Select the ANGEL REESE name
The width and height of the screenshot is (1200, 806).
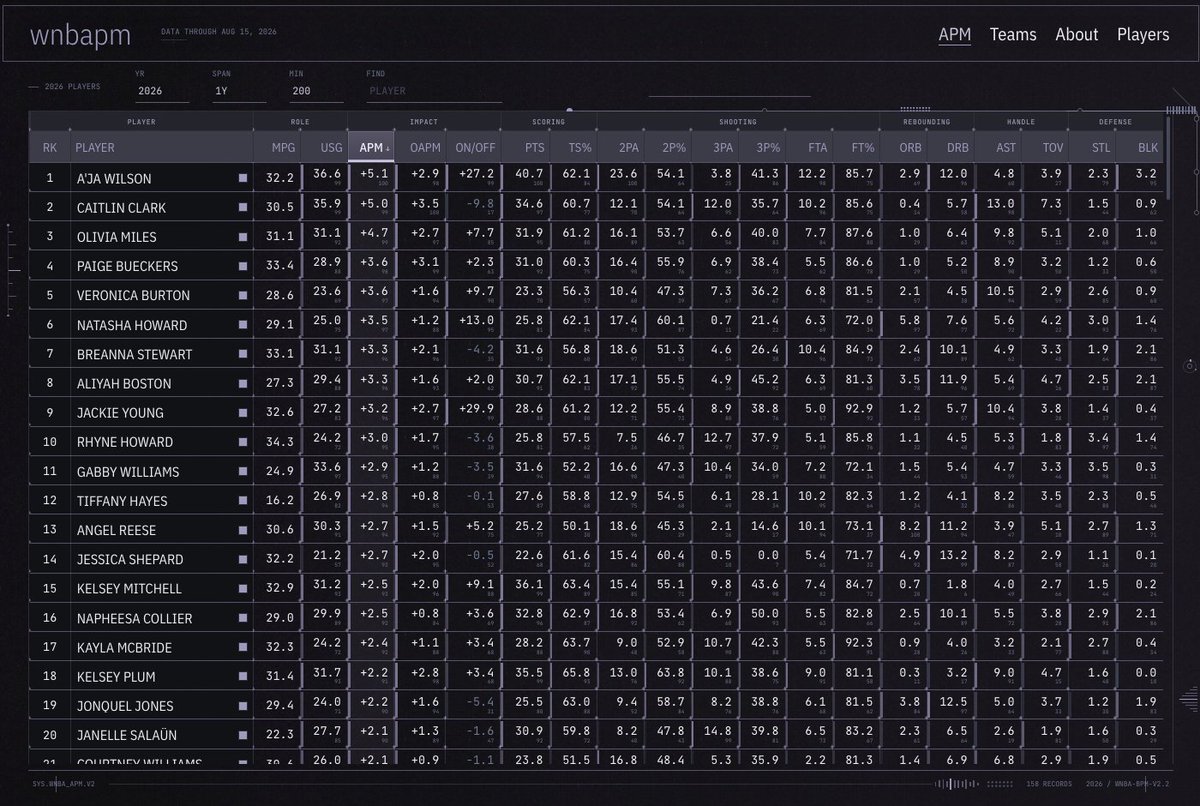coord(116,530)
